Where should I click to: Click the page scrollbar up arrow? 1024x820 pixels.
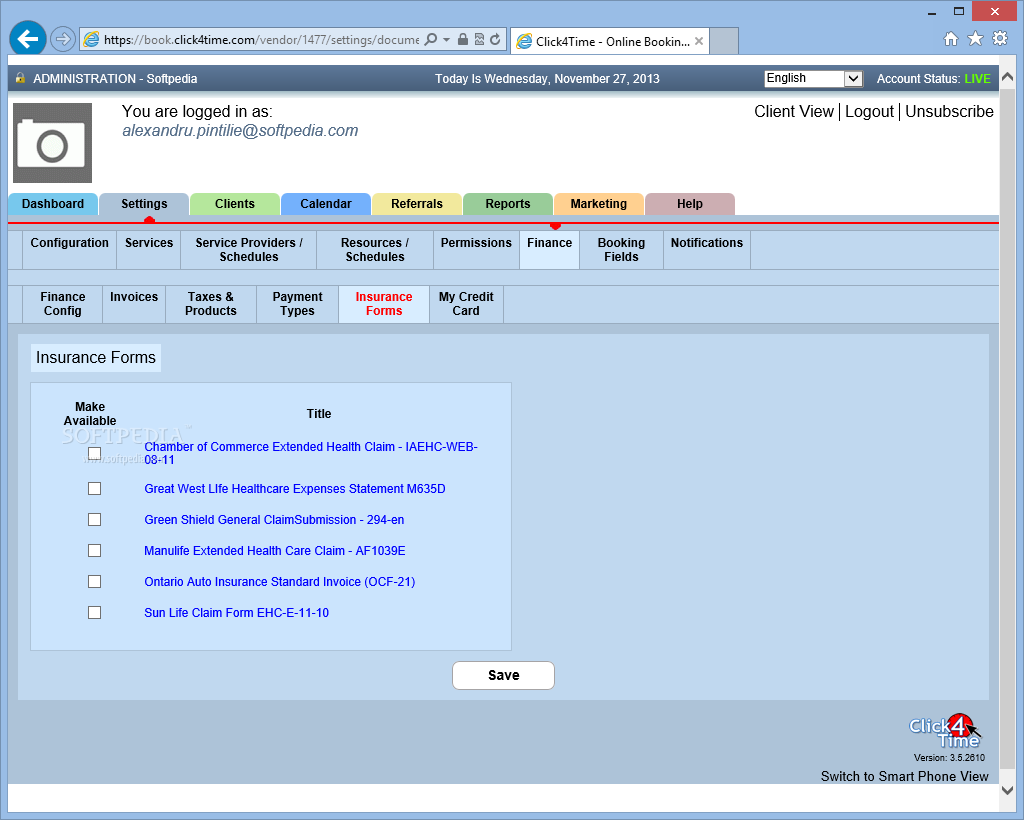click(x=1008, y=76)
